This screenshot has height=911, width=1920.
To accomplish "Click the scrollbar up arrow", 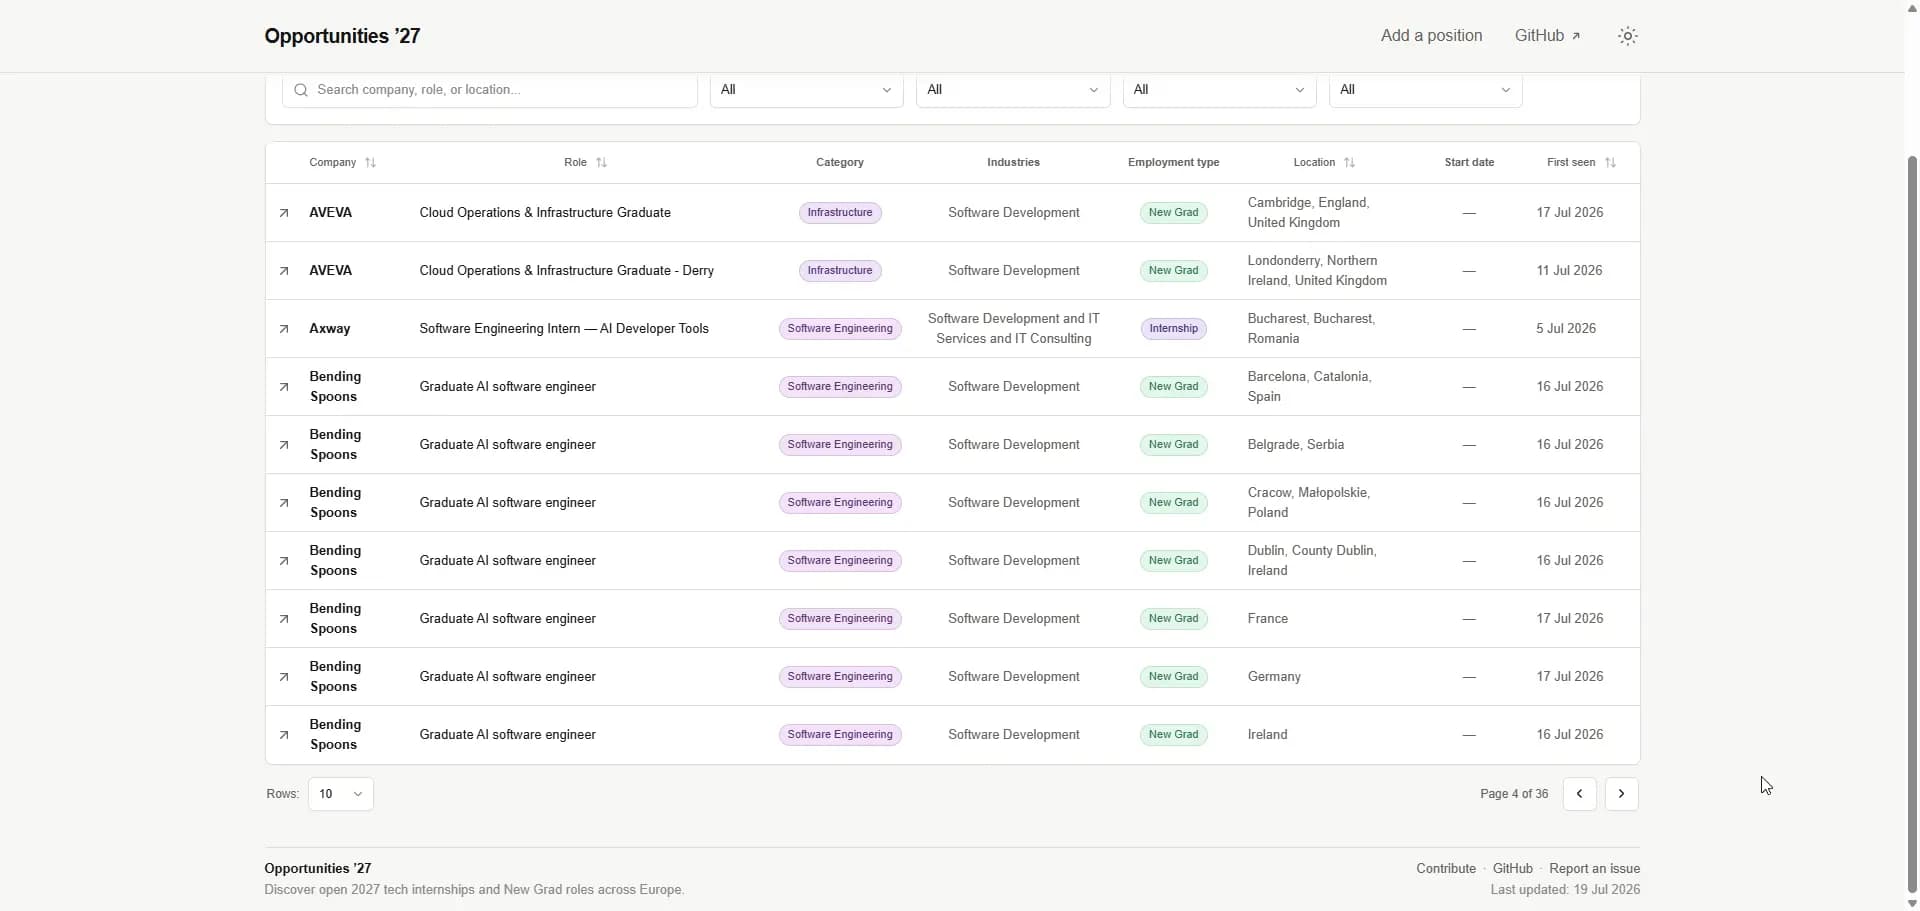I will [1912, 8].
